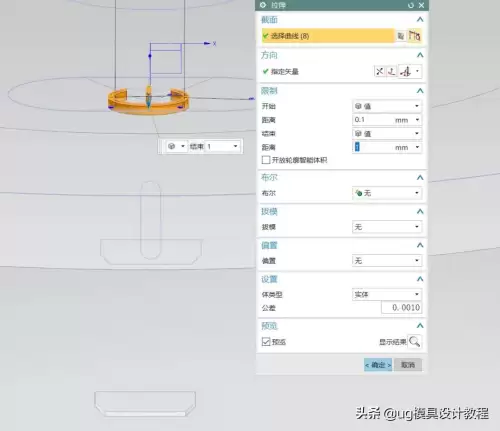Collapse the 偏置 section
Image resolution: width=500 pixels, height=431 pixels.
420,245
